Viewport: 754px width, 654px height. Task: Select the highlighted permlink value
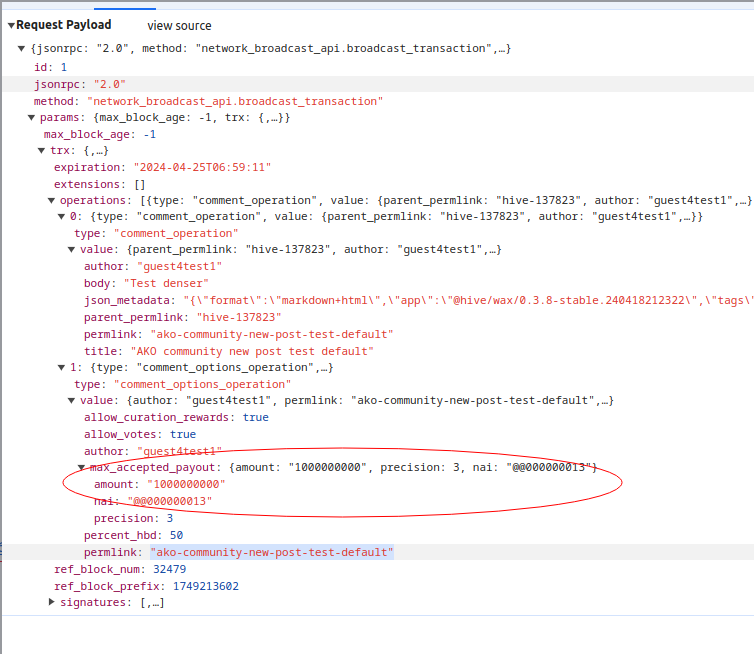click(x=272, y=552)
